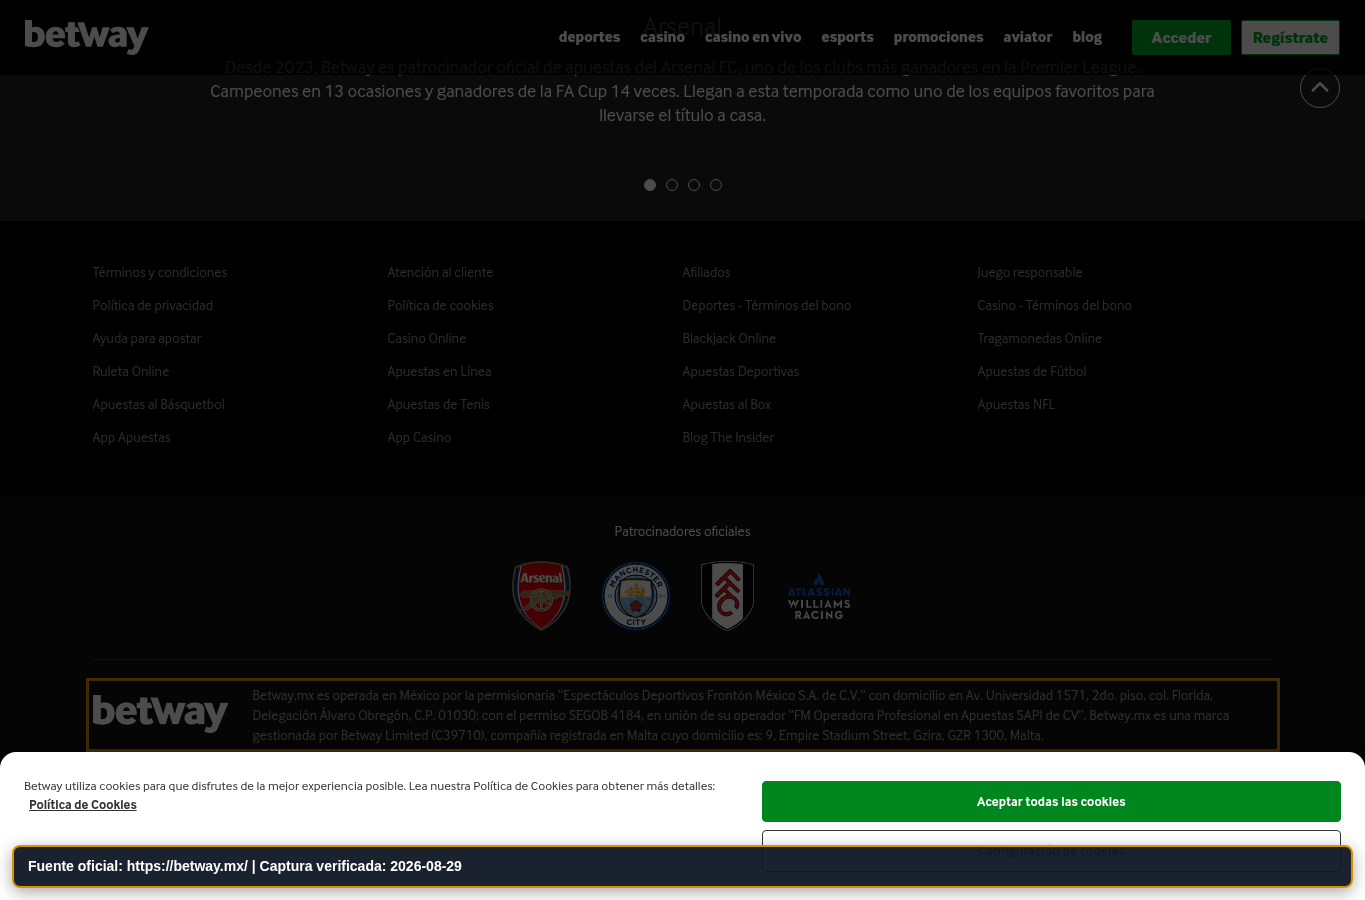Image resolution: width=1365 pixels, height=900 pixels.
Task: Open Atención al cliente
Action: (x=440, y=272)
